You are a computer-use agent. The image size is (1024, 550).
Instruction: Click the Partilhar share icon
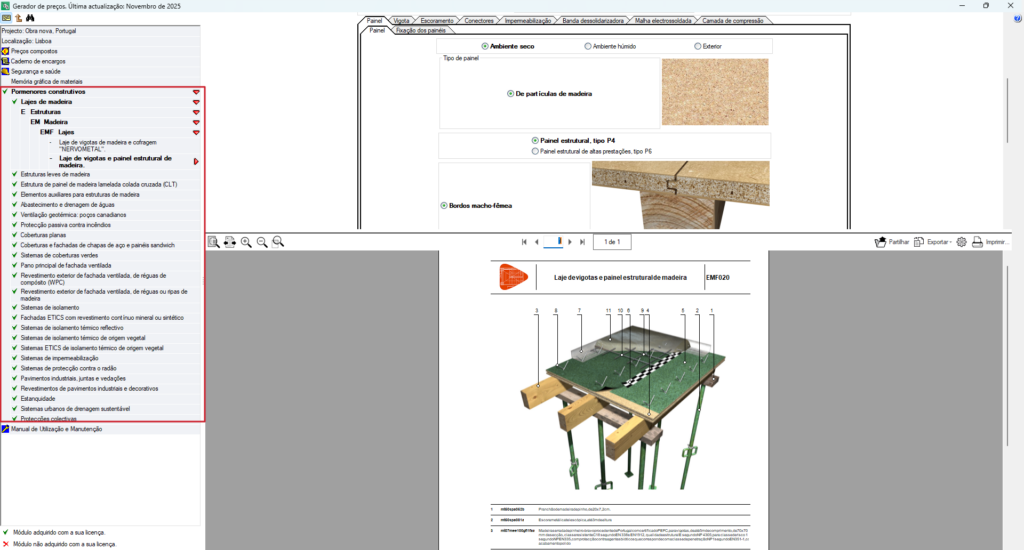click(880, 242)
